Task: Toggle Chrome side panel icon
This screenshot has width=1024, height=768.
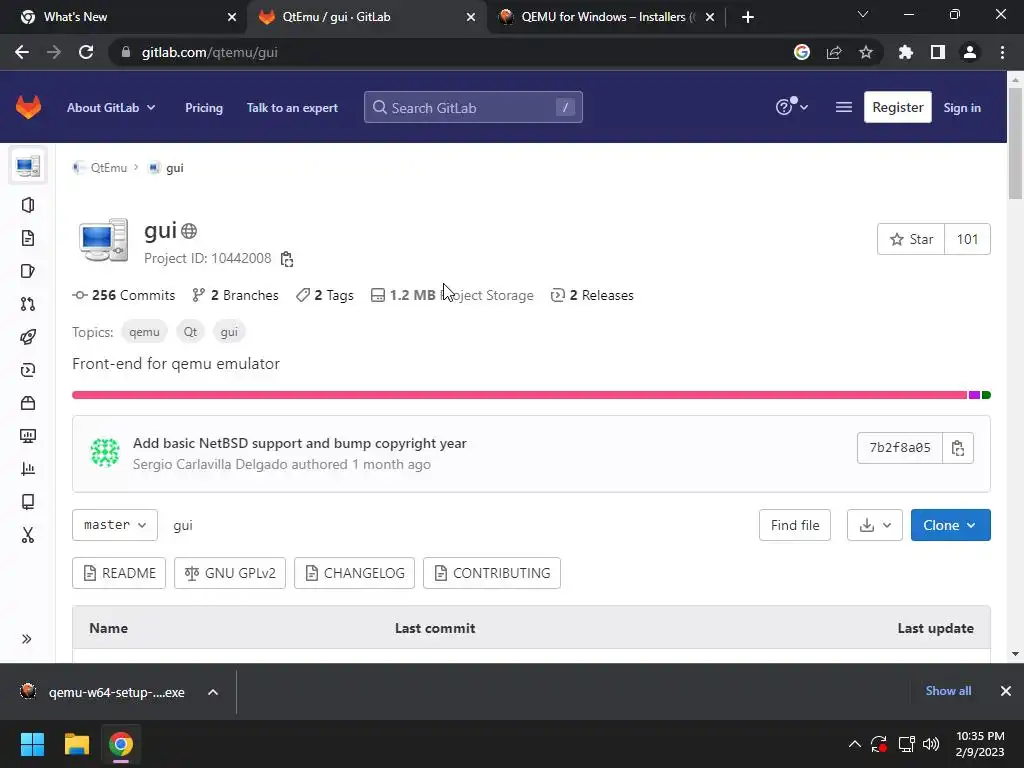Action: point(938,52)
